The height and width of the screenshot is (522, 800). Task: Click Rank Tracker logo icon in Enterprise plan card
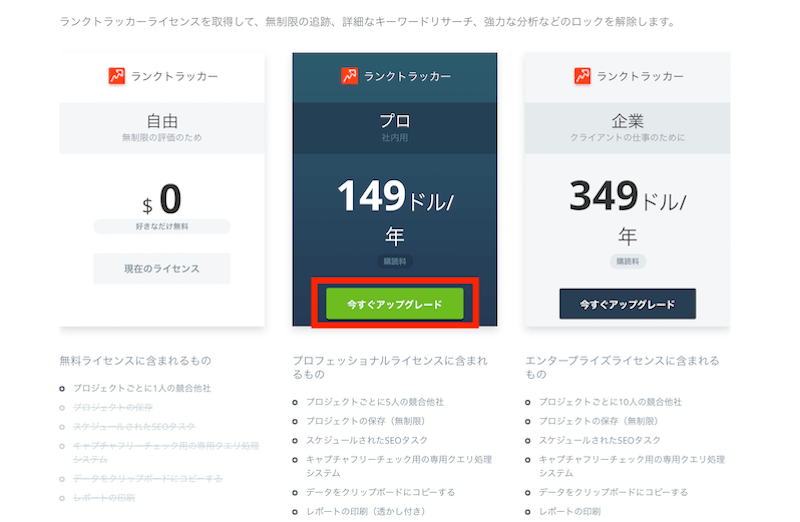click(582, 76)
